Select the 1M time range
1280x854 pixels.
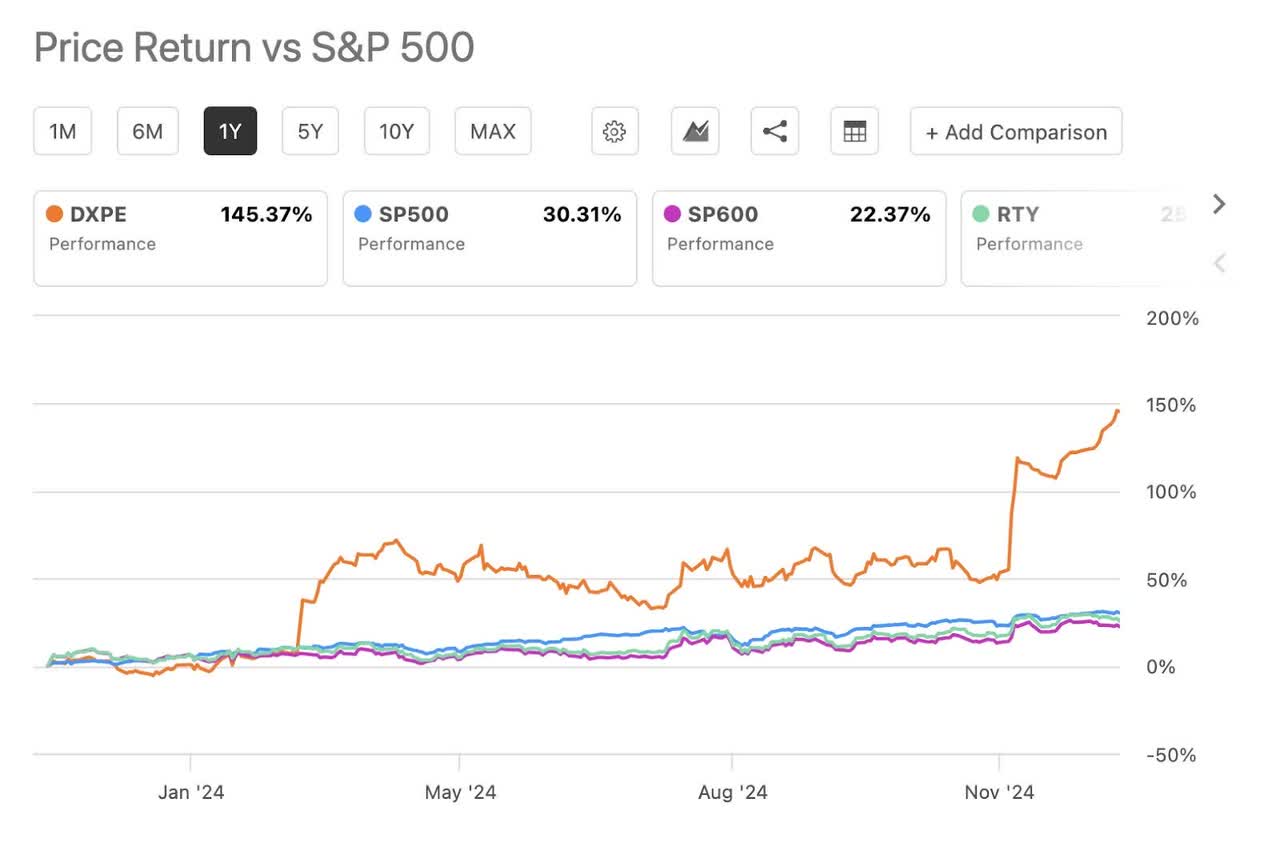click(63, 132)
